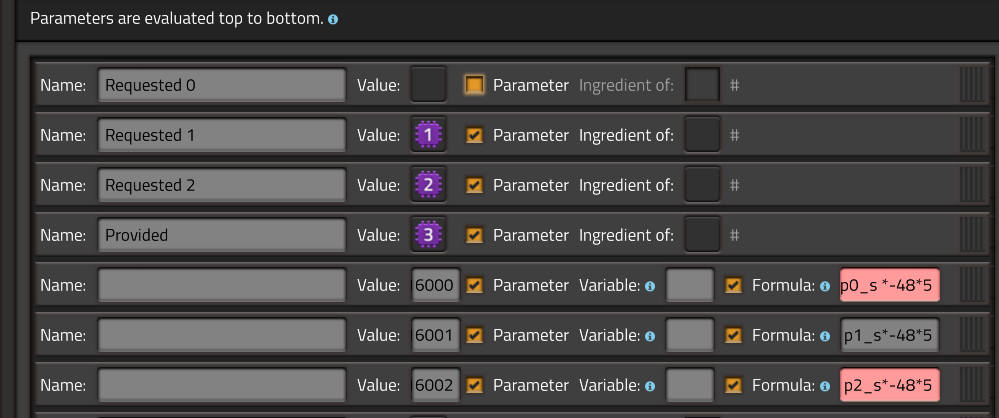Click the drag handle of Requested 0 row

(972, 85)
